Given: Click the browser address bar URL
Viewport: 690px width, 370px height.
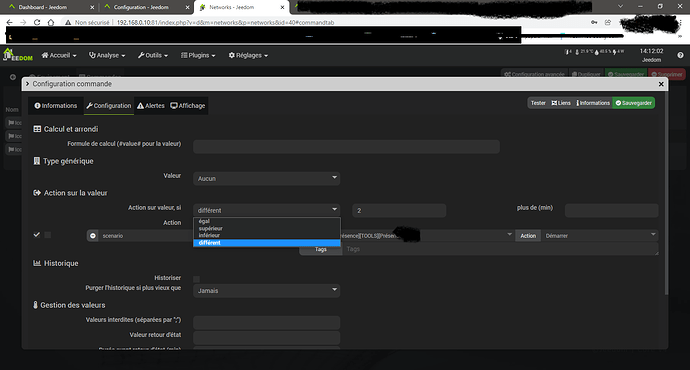Looking at the screenshot, I should click(225, 22).
